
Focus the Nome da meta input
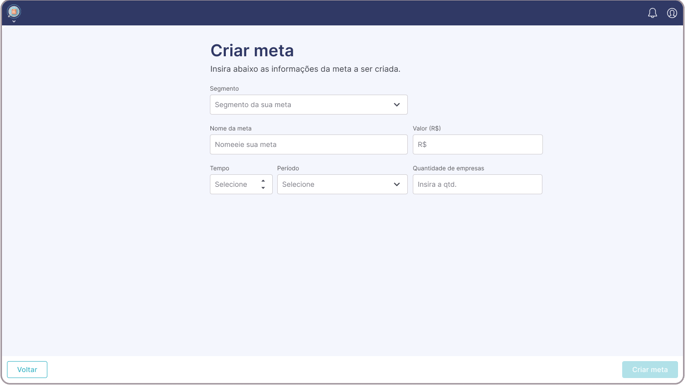point(308,145)
